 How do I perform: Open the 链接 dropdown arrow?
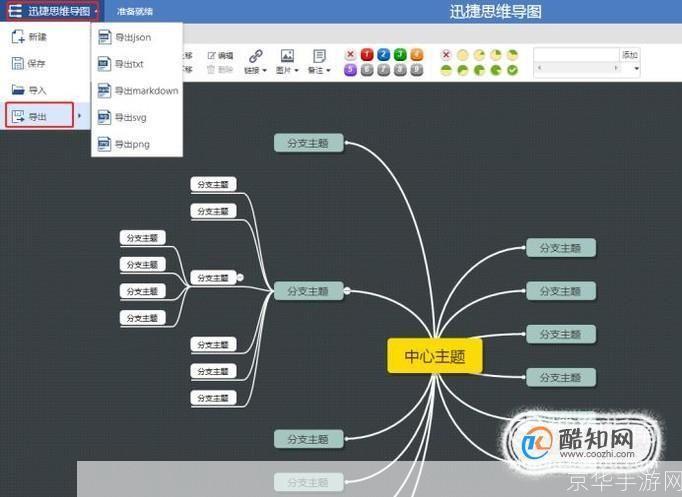tap(264, 70)
